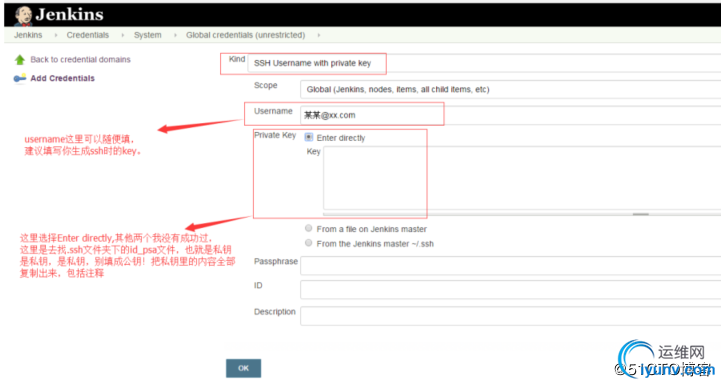Click the Description input field

[510, 316]
